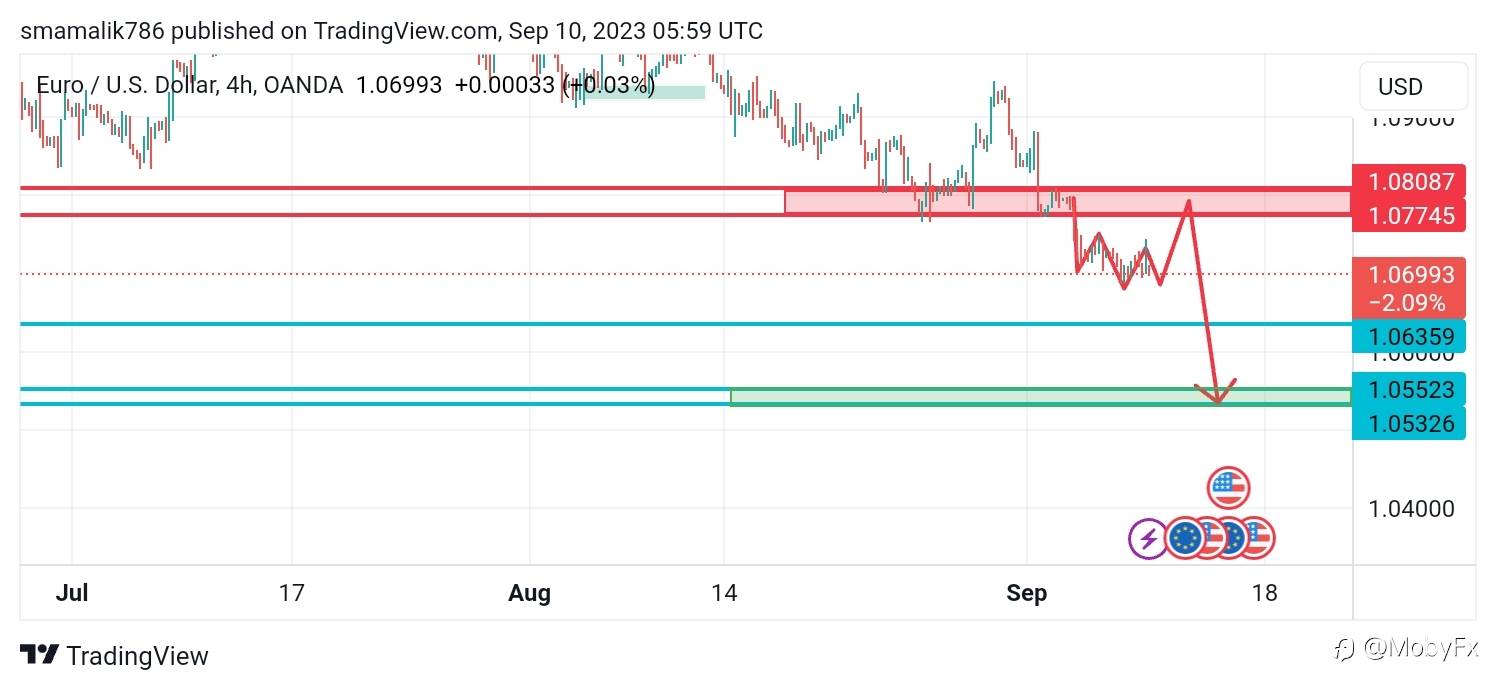Viewport: 1496px width, 690px height.
Task: Click the purple lightning bolt event icon
Action: coord(1148,539)
